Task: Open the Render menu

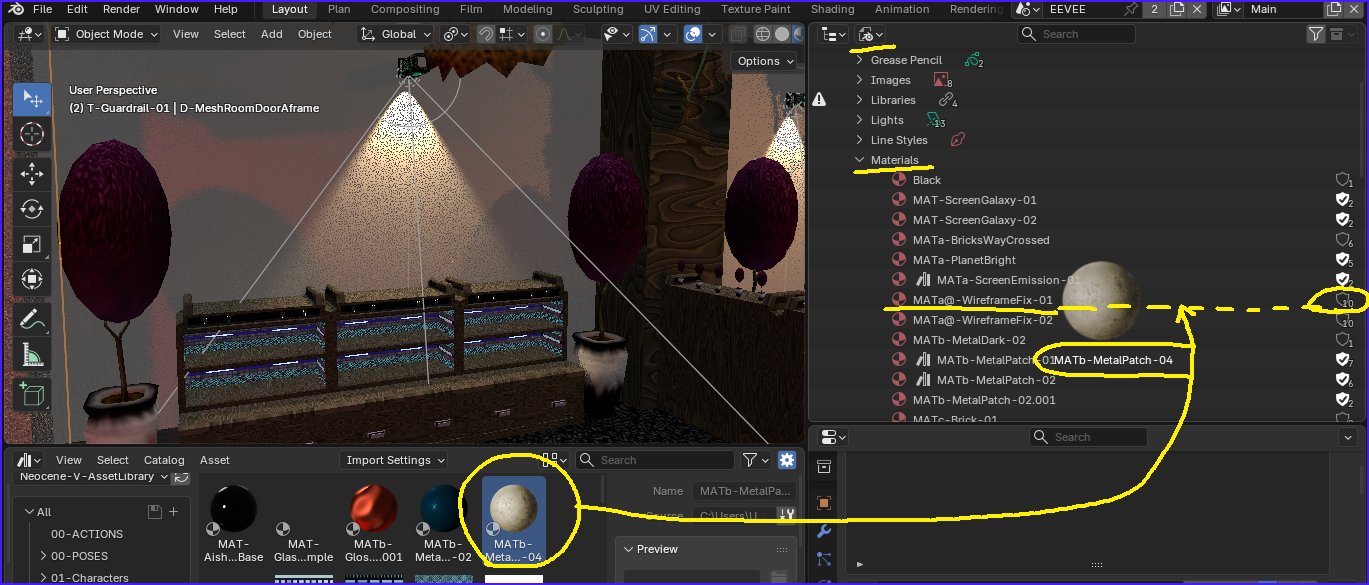Action: [x=121, y=9]
